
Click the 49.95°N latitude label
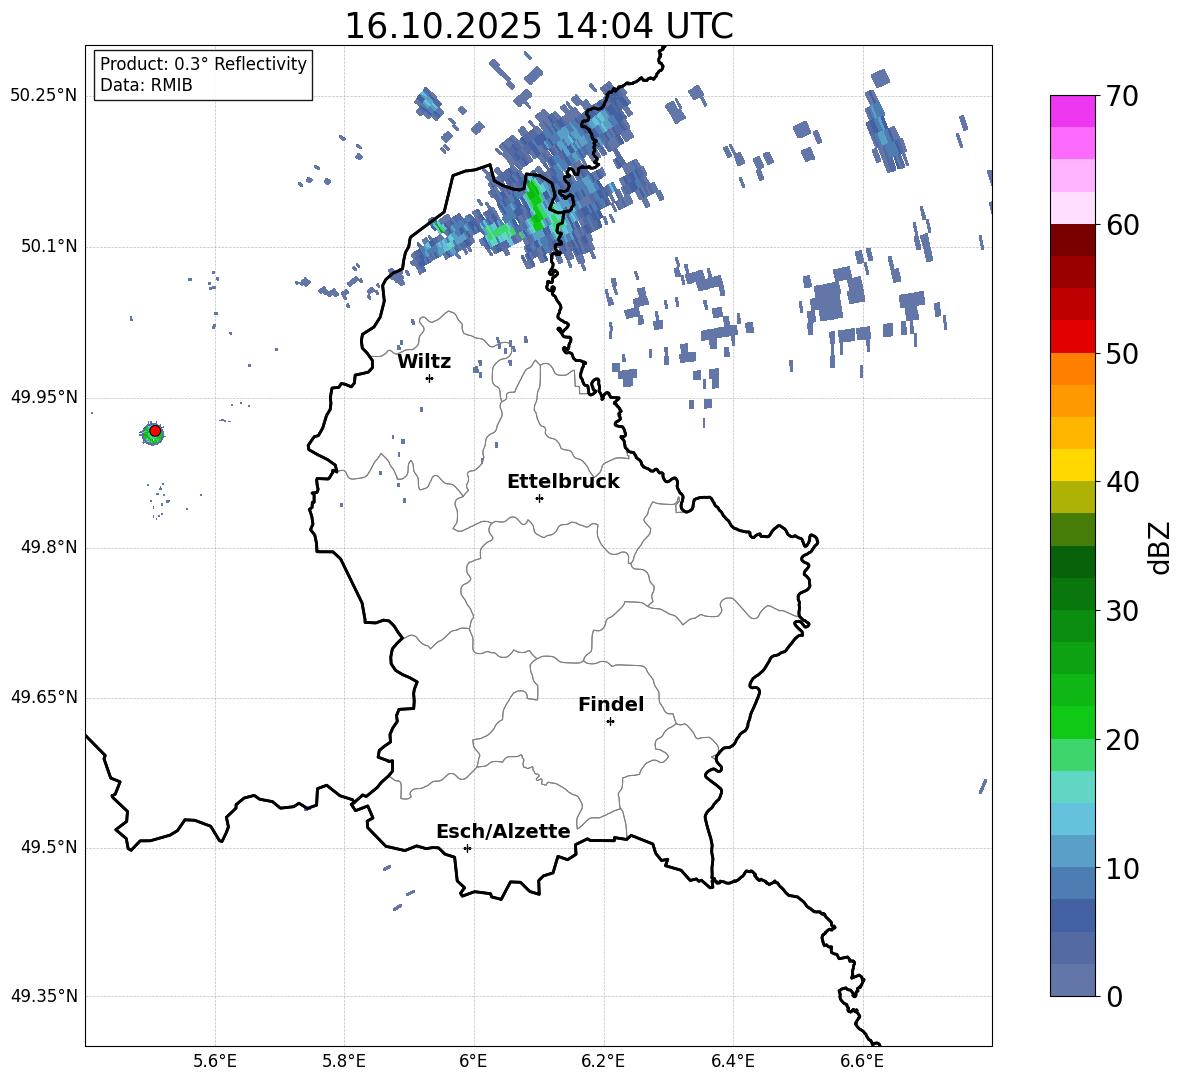44,397
